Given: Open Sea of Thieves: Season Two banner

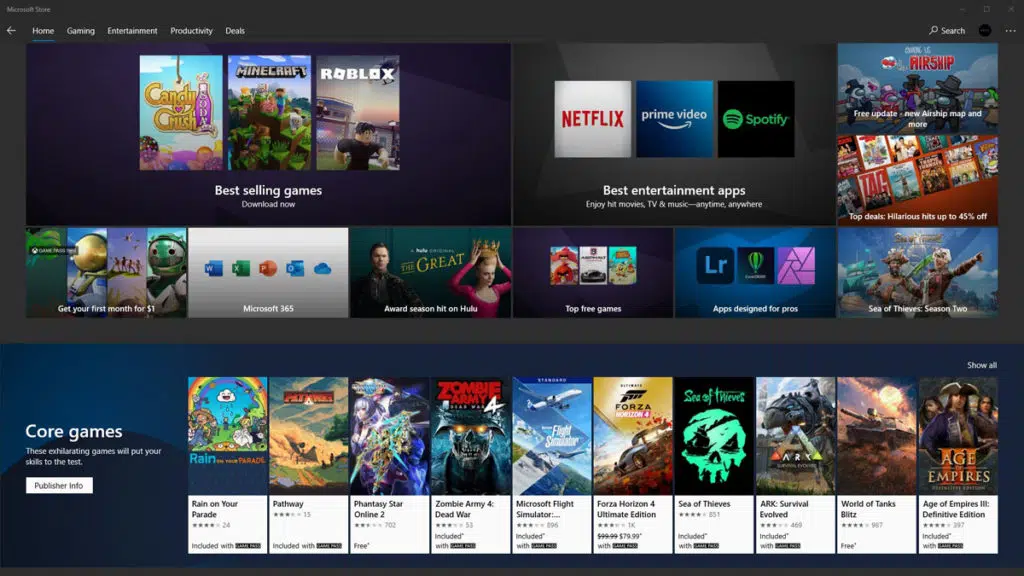Looking at the screenshot, I should pyautogui.click(x=918, y=272).
